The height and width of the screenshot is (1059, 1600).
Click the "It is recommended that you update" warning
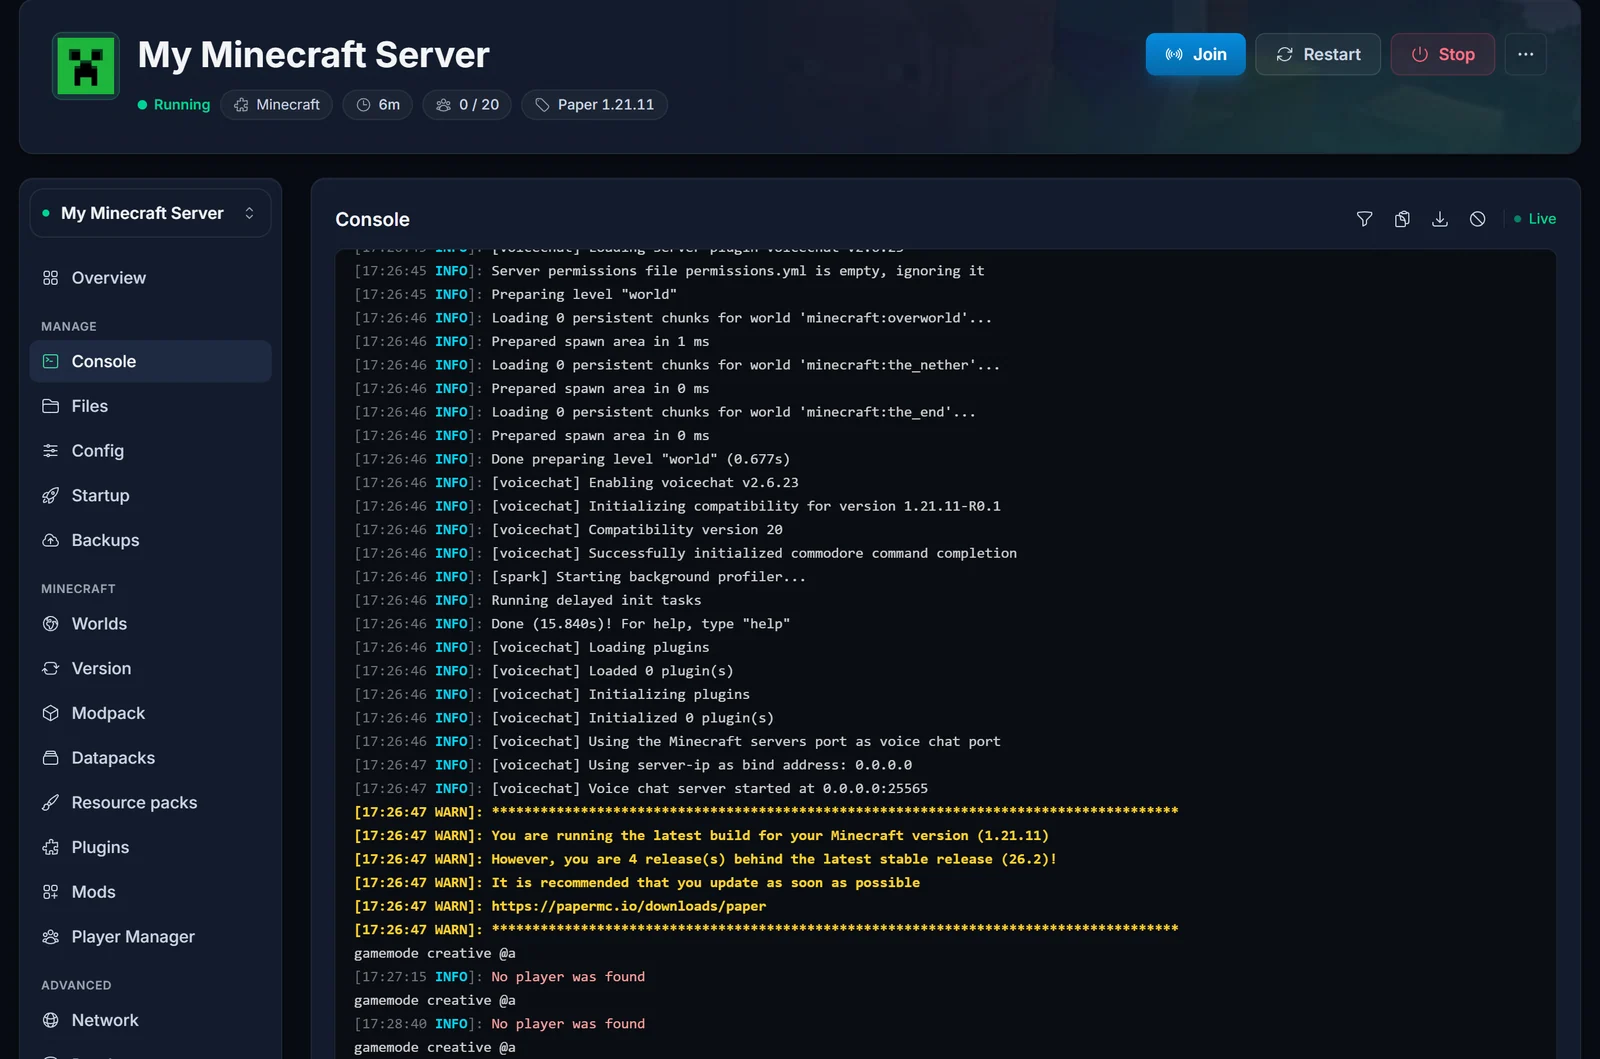637,883
